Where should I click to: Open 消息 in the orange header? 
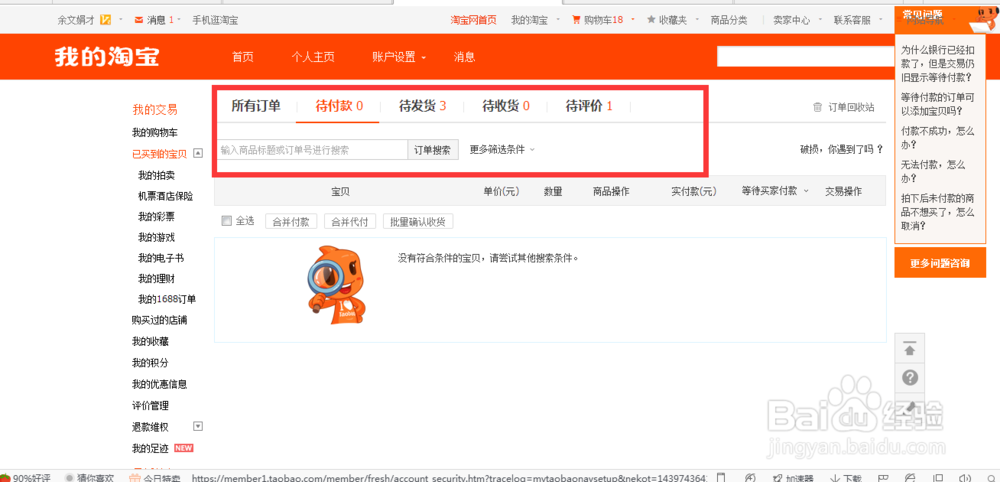(464, 57)
